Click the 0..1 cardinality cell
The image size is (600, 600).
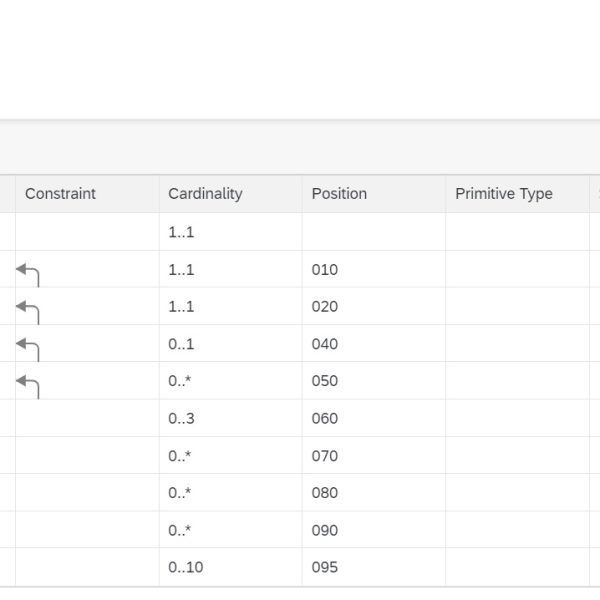181,344
